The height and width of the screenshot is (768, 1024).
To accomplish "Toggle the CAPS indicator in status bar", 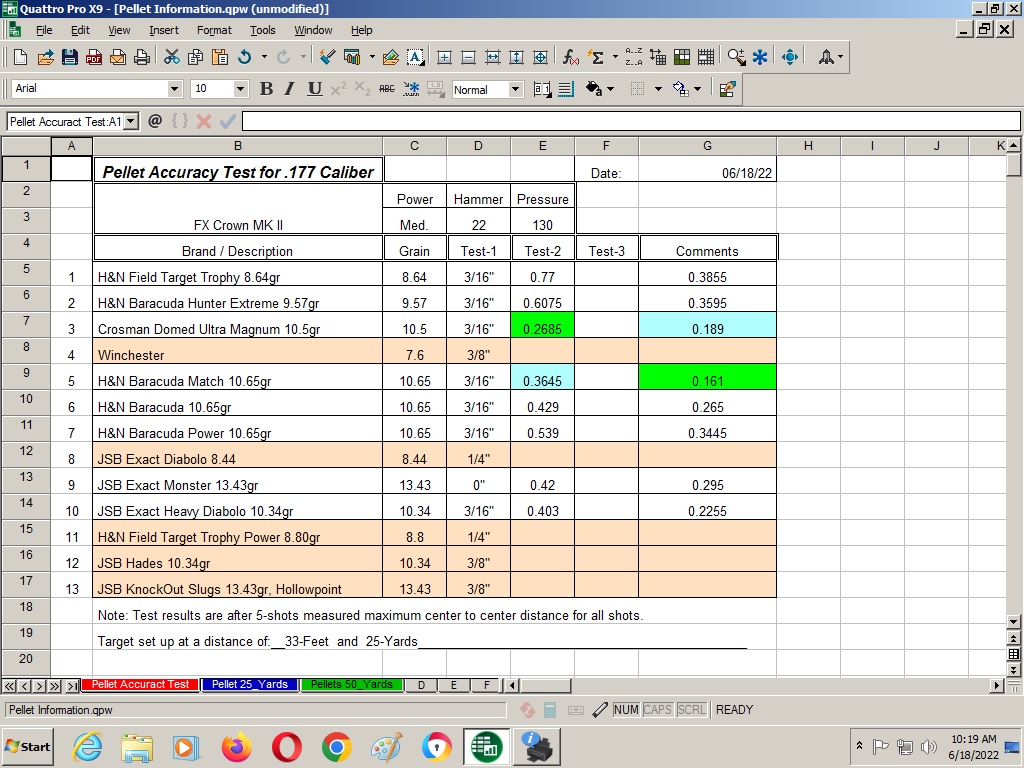I will (x=657, y=710).
